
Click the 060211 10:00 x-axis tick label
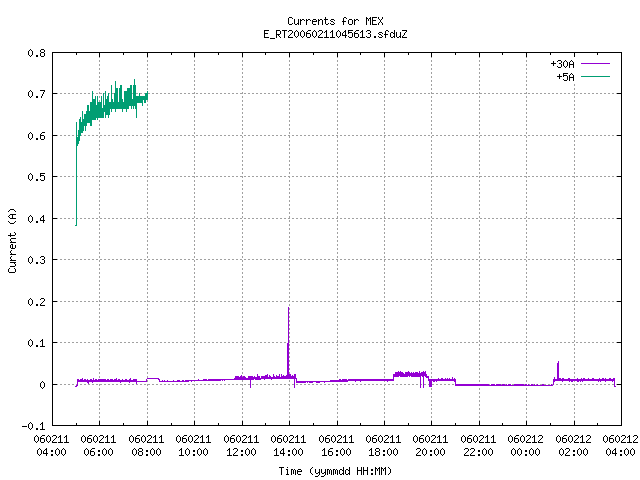pyautogui.click(x=193, y=446)
